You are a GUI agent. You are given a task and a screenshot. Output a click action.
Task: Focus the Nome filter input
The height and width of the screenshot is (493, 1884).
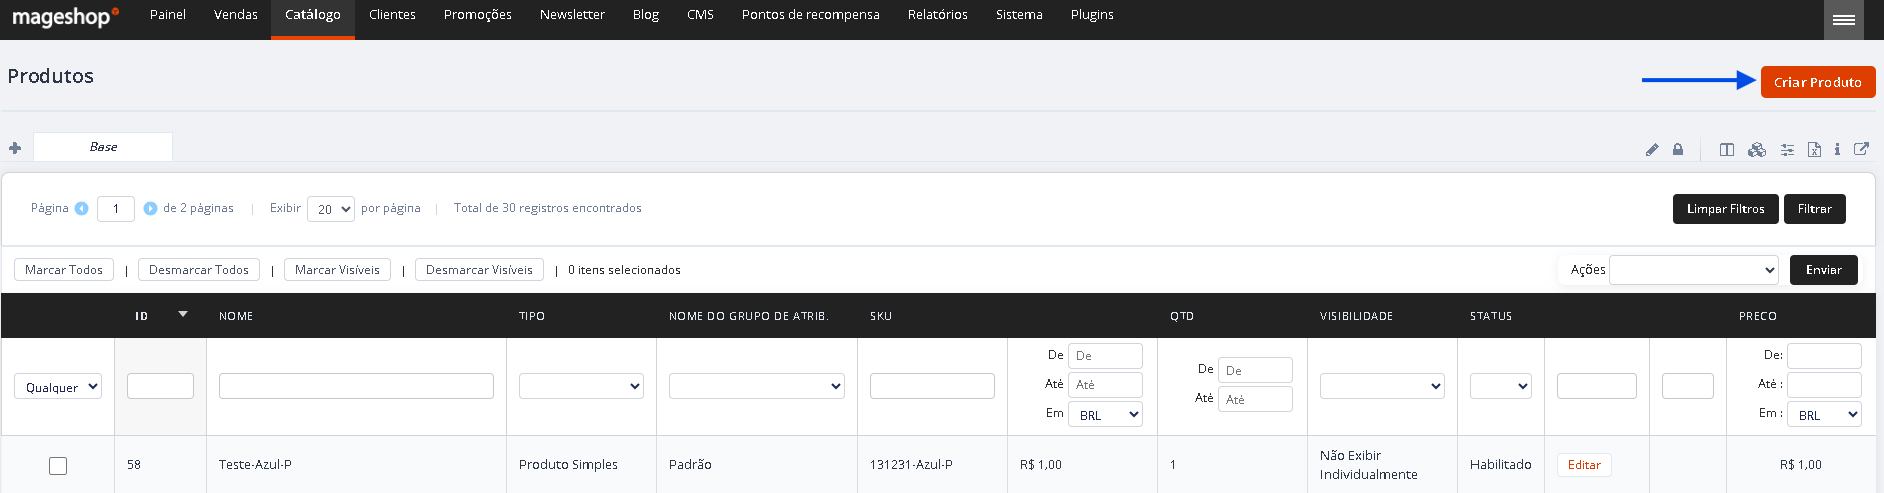[x=356, y=386]
